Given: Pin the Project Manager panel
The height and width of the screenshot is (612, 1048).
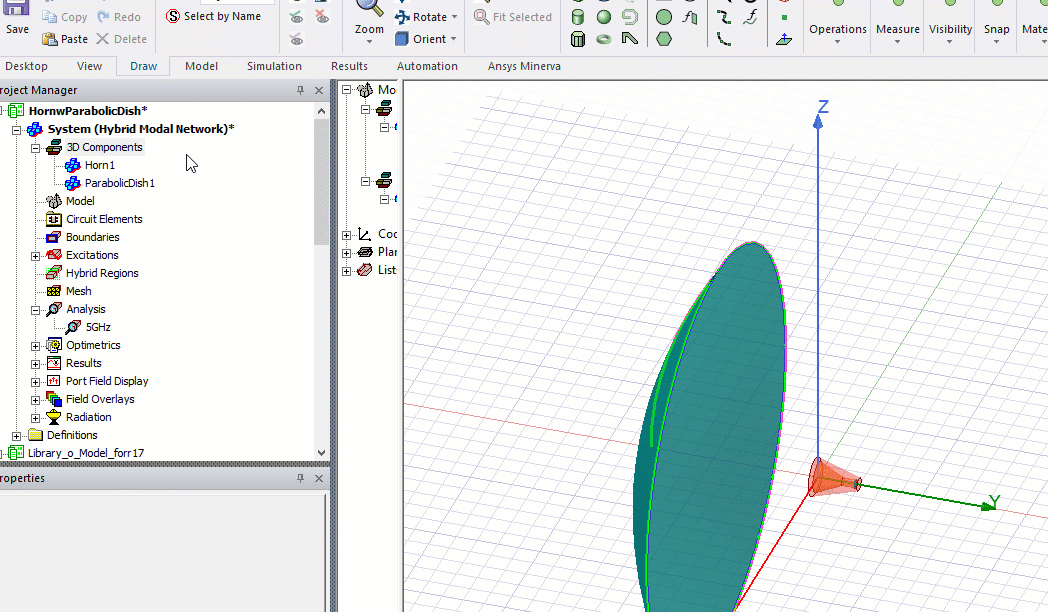Looking at the screenshot, I should (x=301, y=90).
